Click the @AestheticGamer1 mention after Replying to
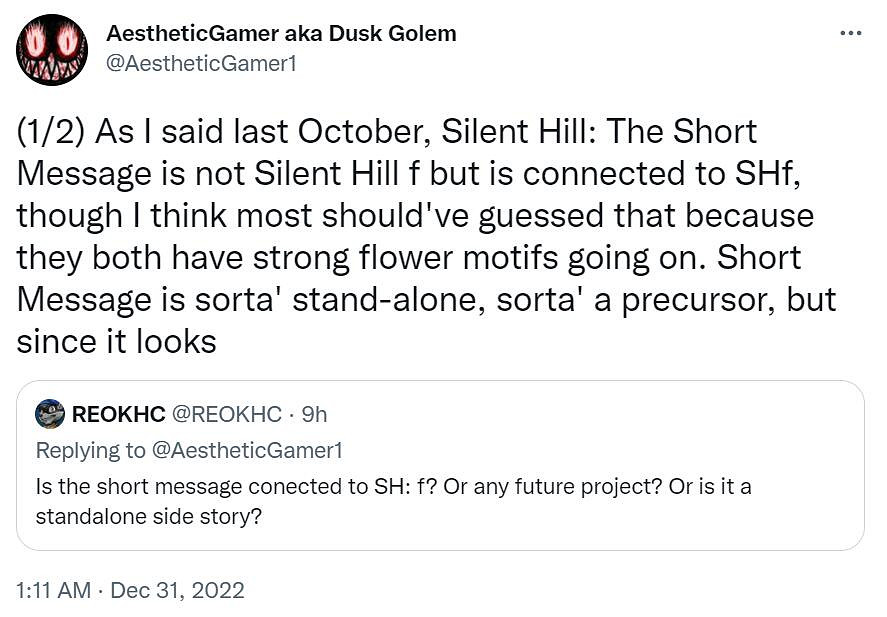 coord(247,450)
